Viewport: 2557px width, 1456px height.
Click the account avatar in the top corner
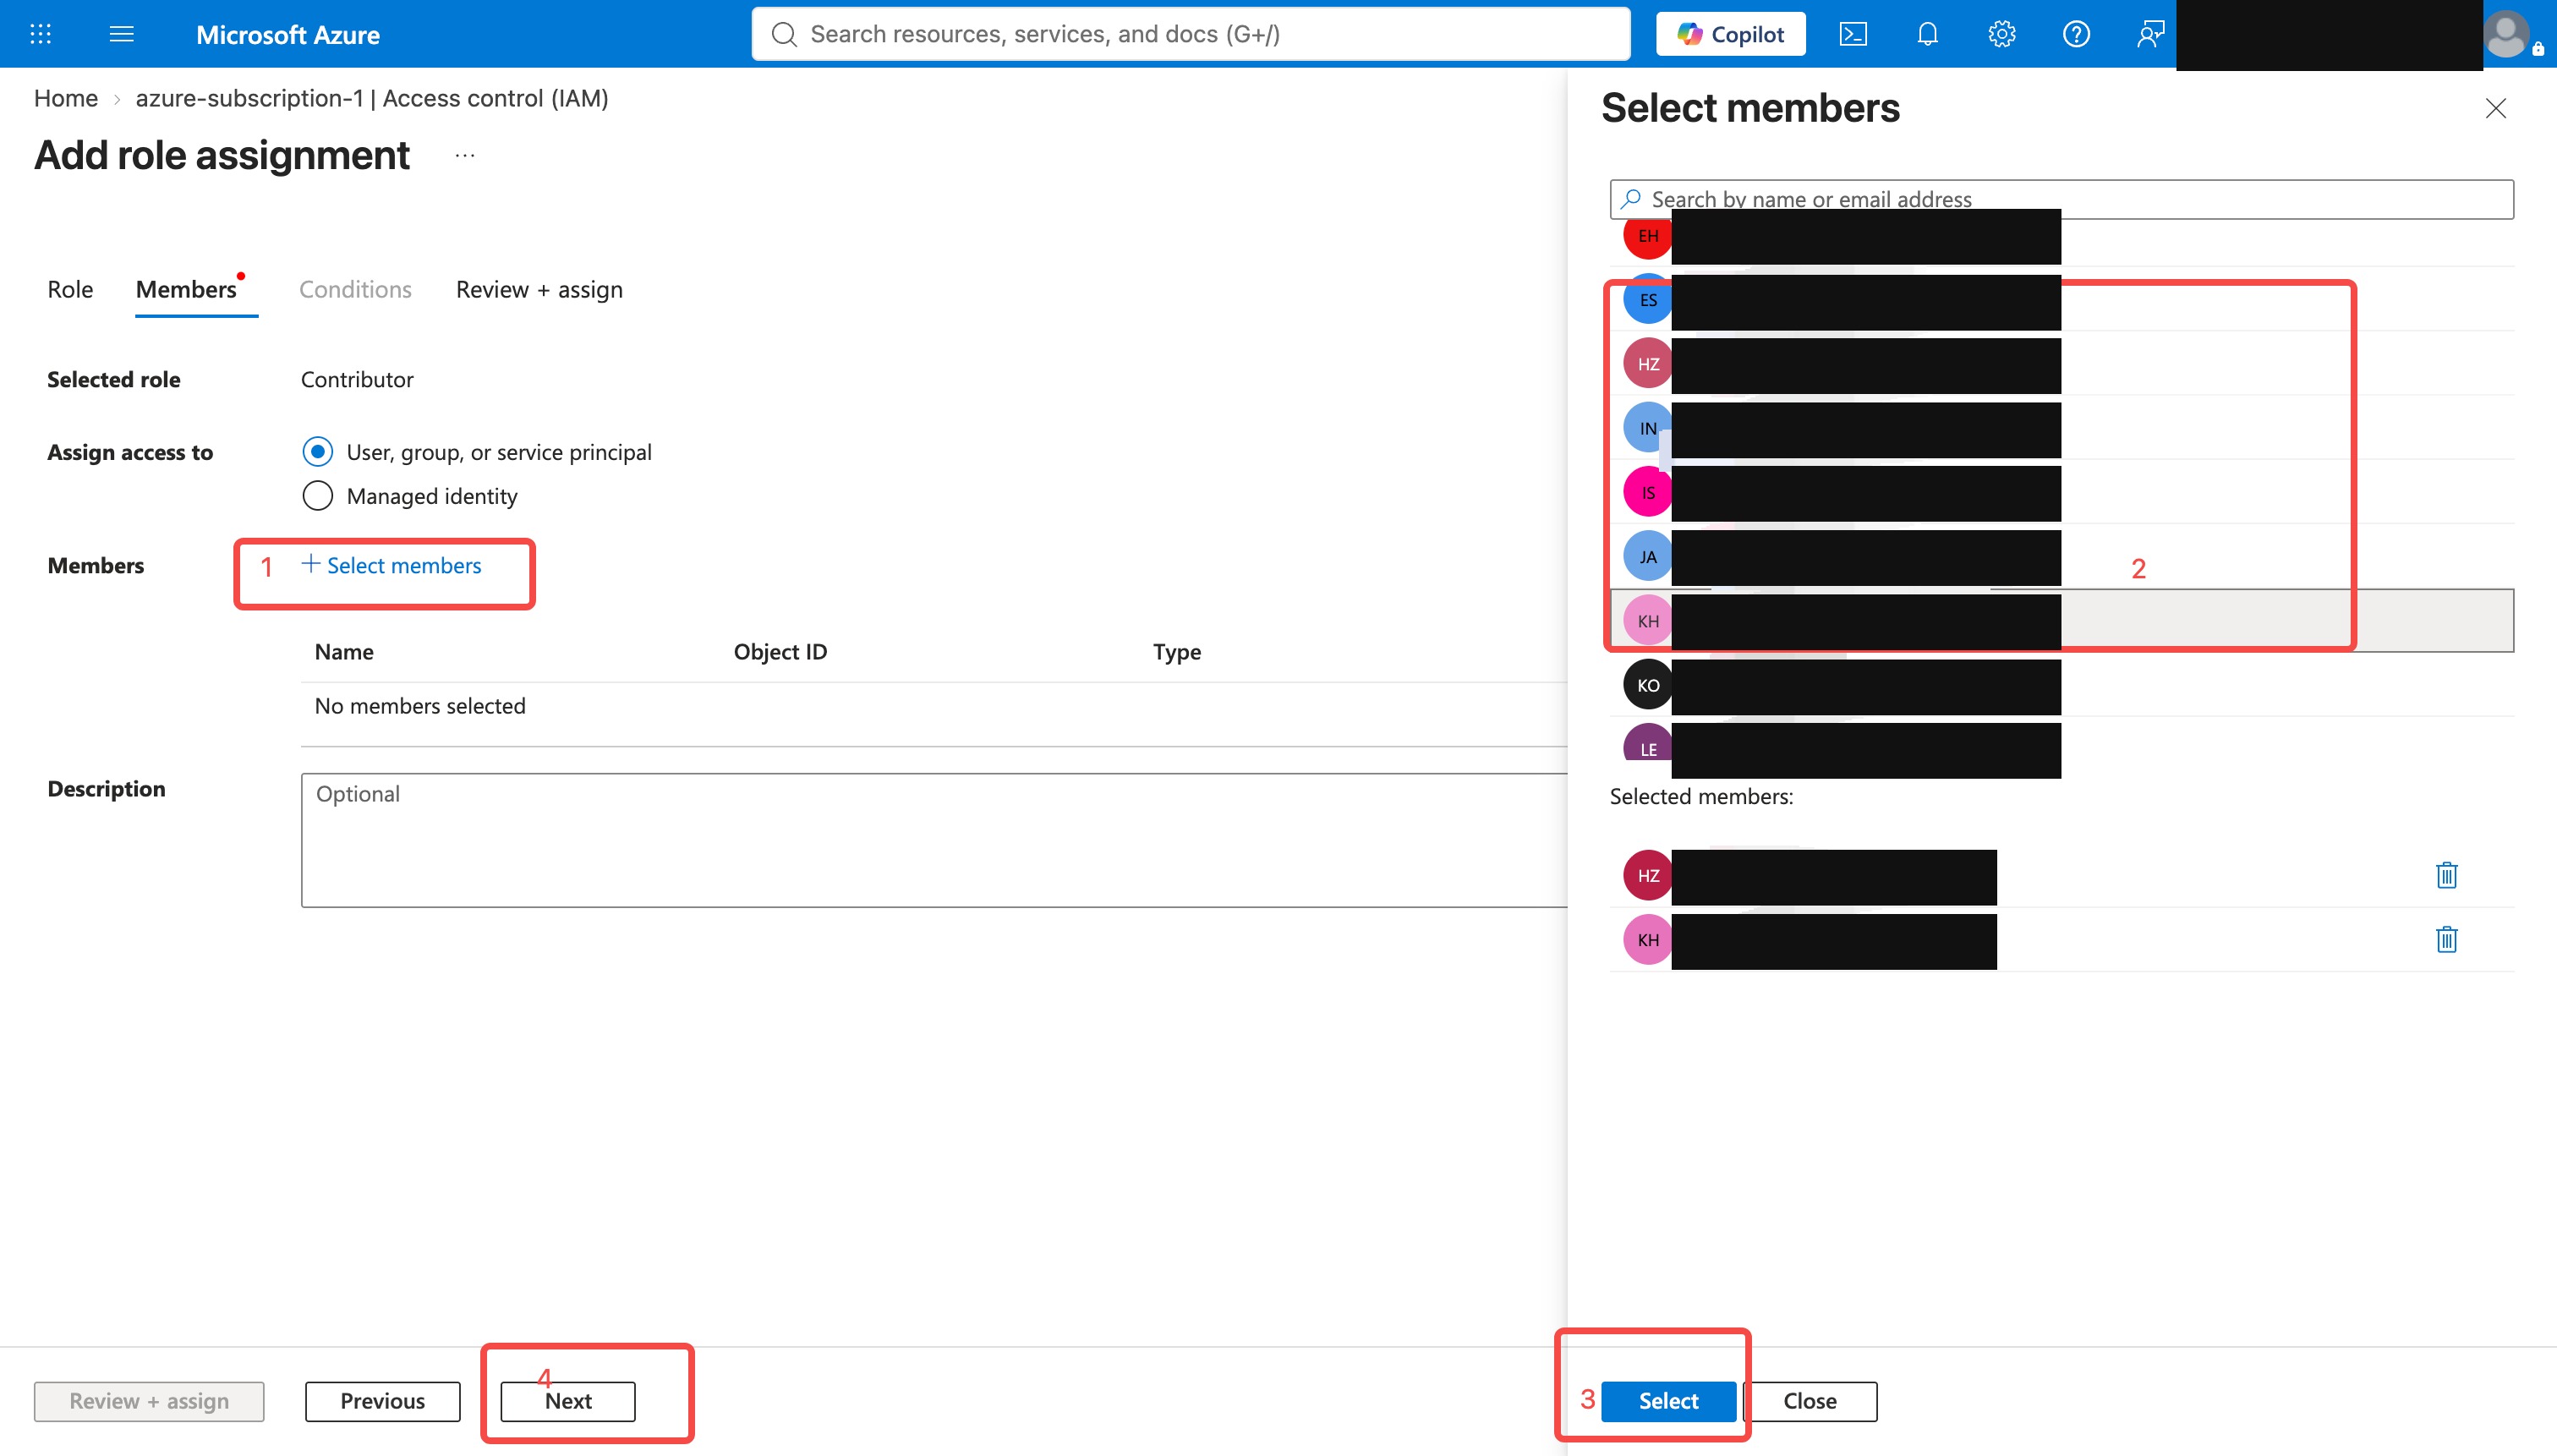tap(2507, 34)
